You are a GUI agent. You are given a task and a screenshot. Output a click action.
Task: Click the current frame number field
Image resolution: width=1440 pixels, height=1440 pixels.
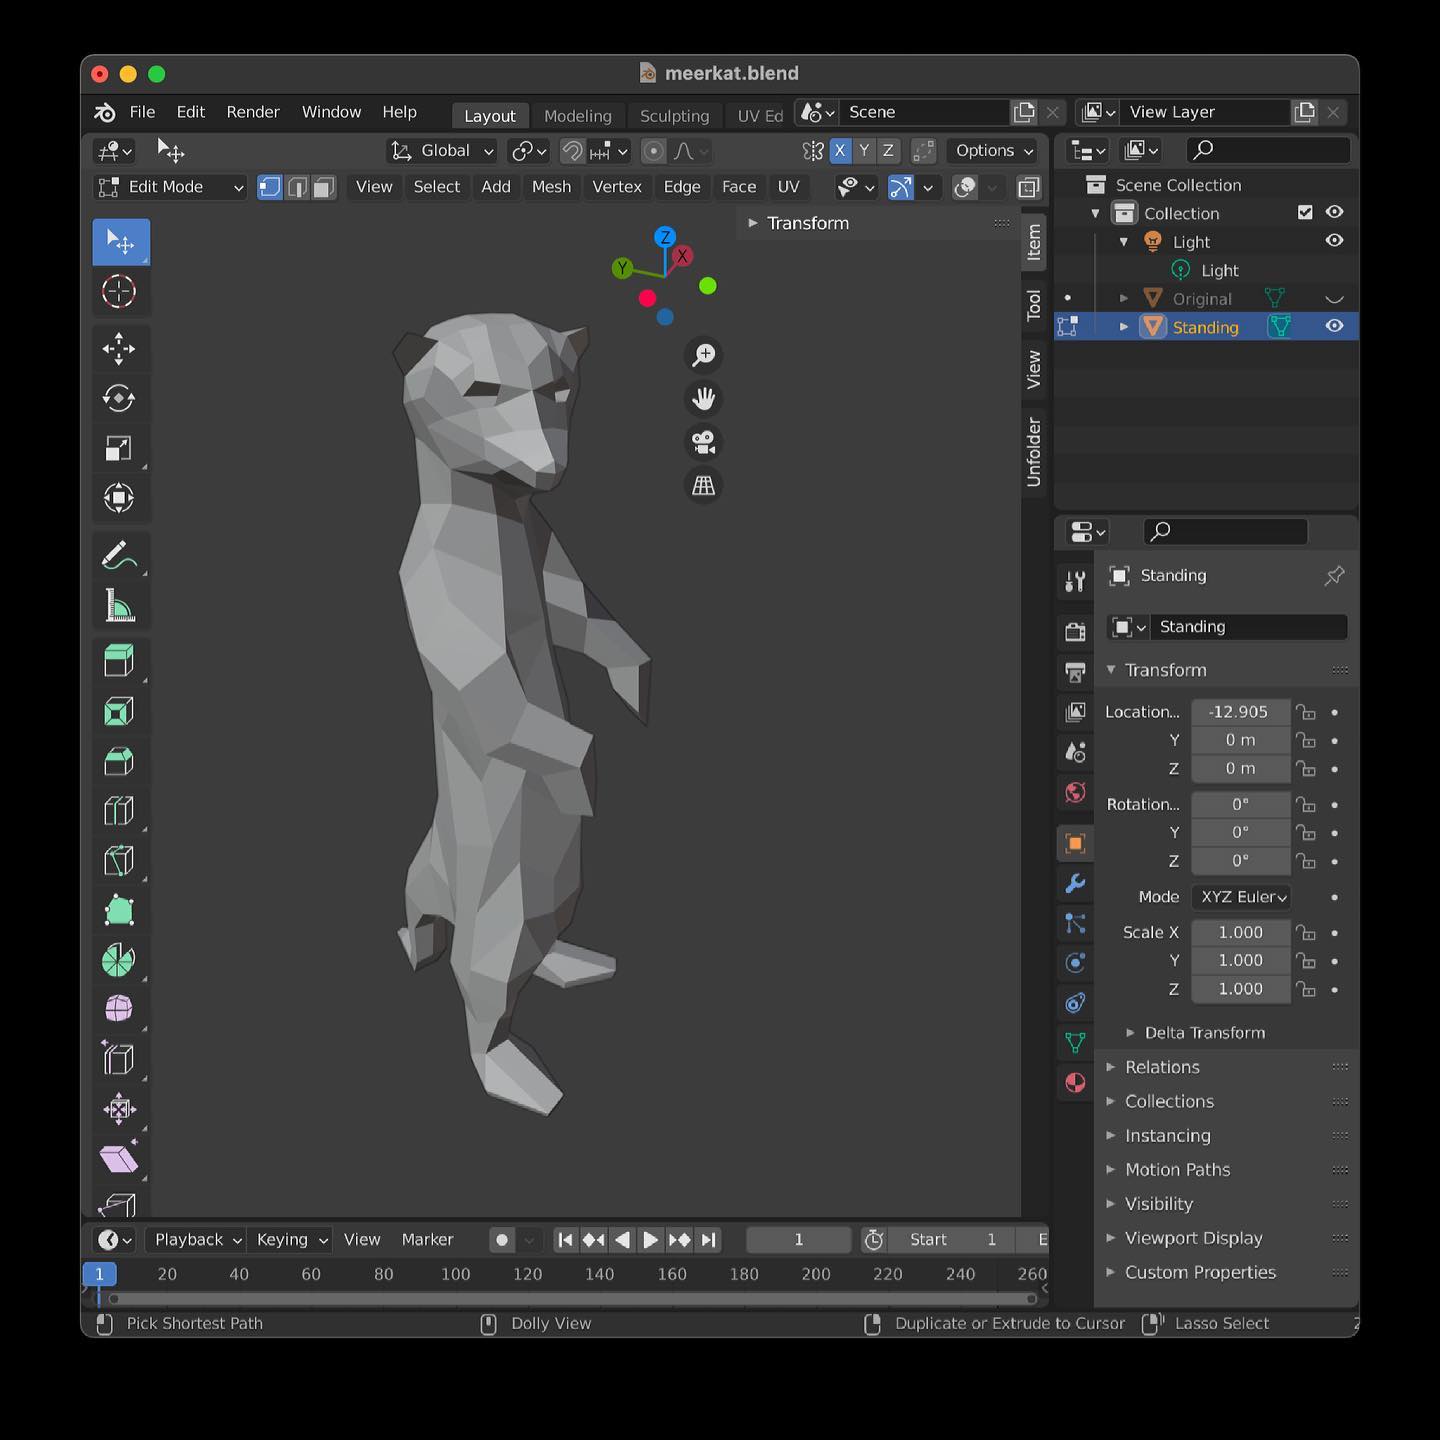pos(799,1240)
